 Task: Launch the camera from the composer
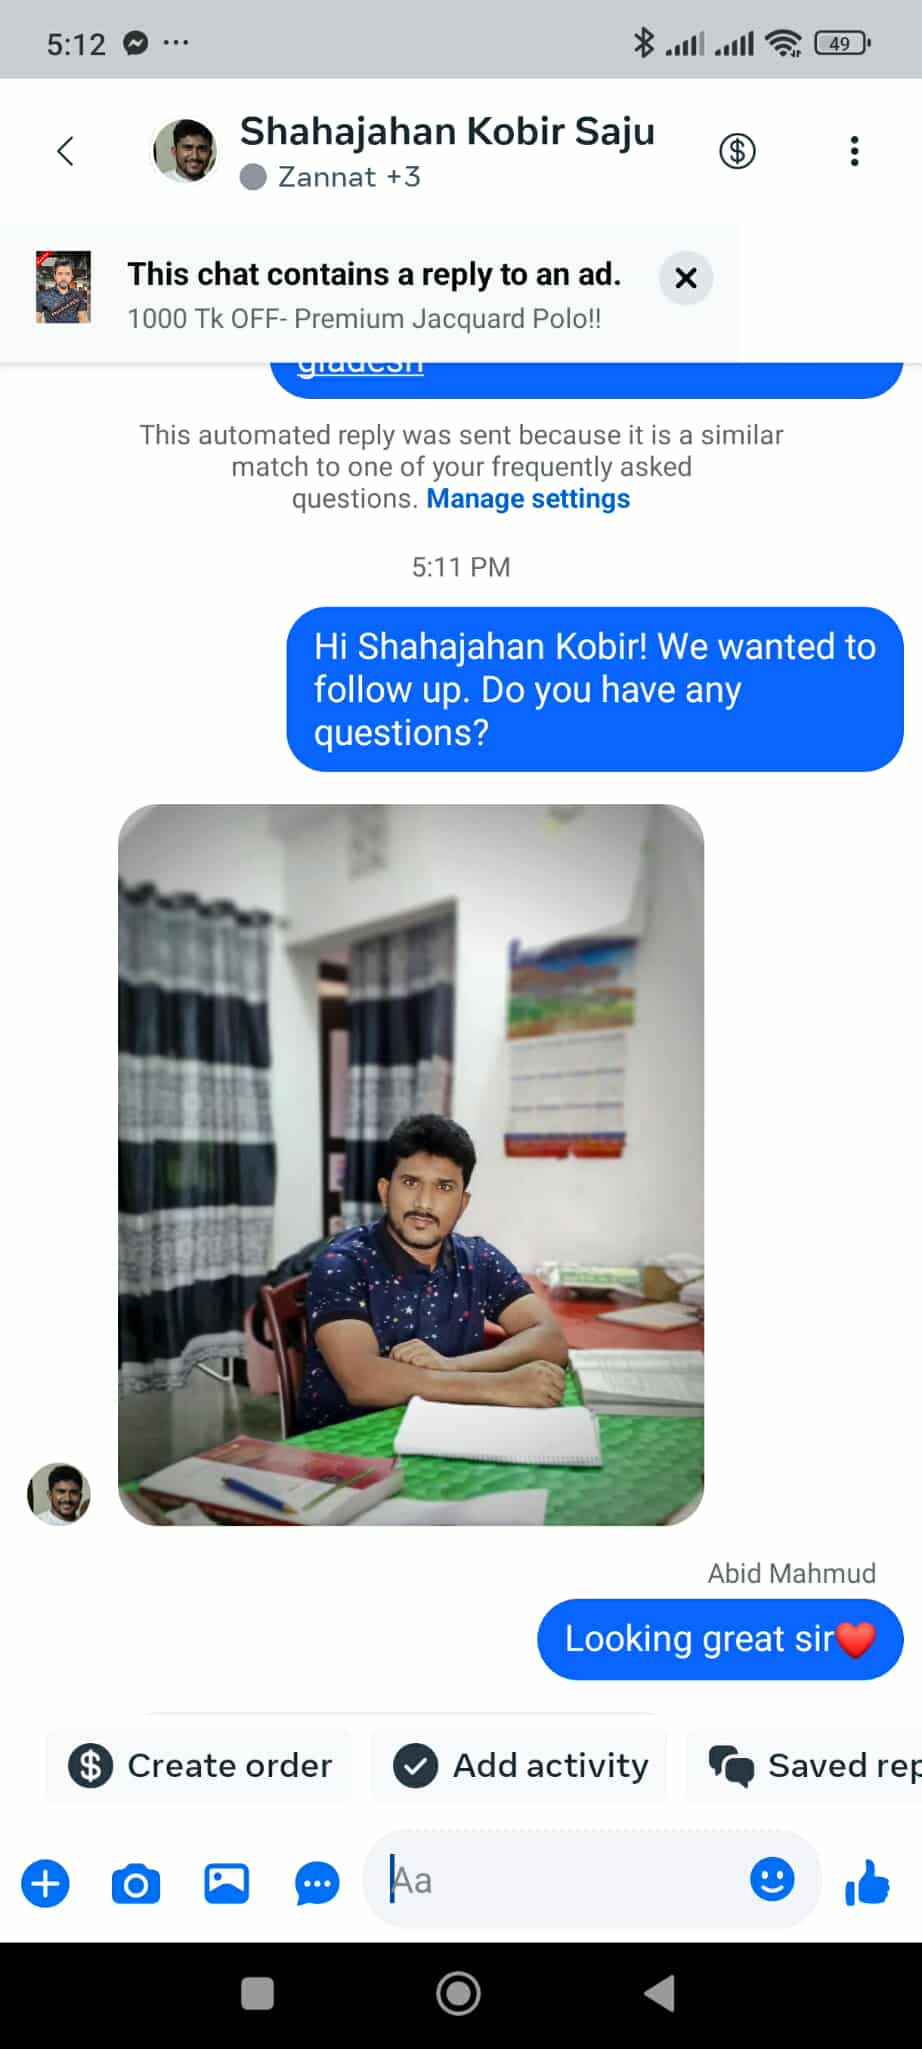(x=136, y=1884)
